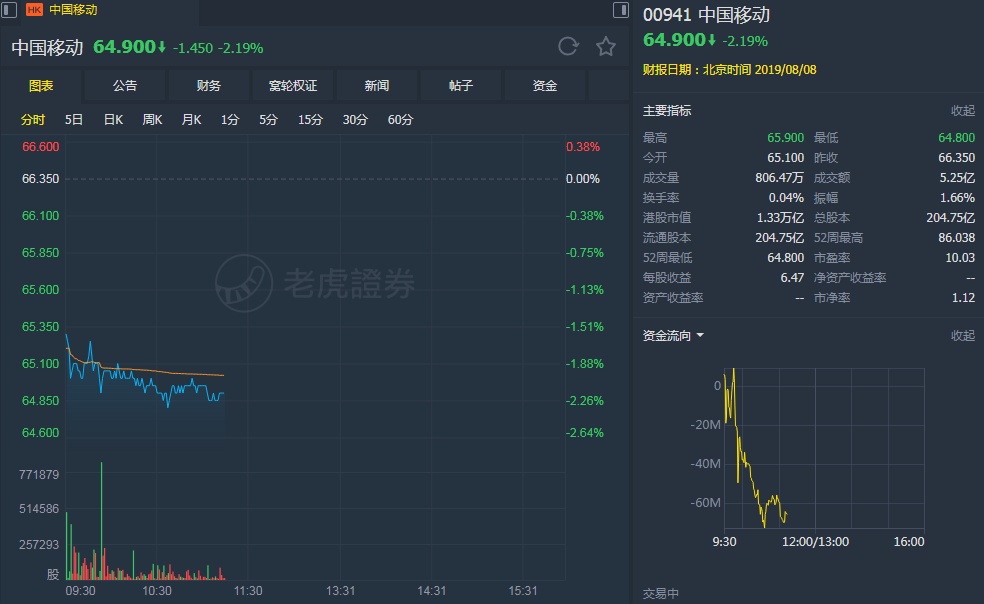The width and height of the screenshot is (984, 604).
Task: Open the 公告 tab
Action: [x=124, y=85]
